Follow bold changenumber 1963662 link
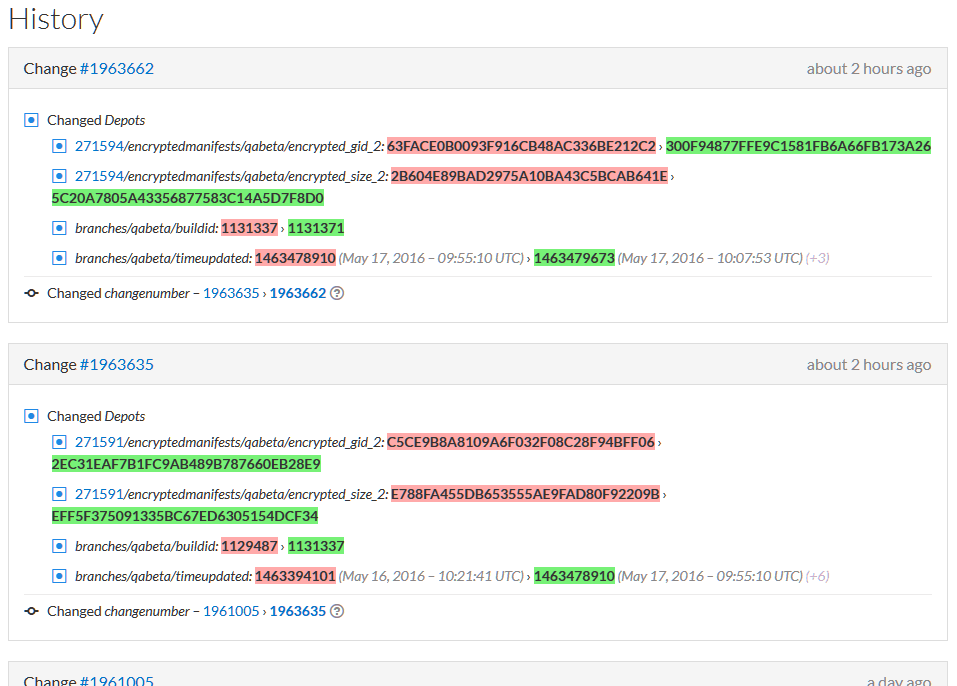This screenshot has width=957, height=686. 298,294
